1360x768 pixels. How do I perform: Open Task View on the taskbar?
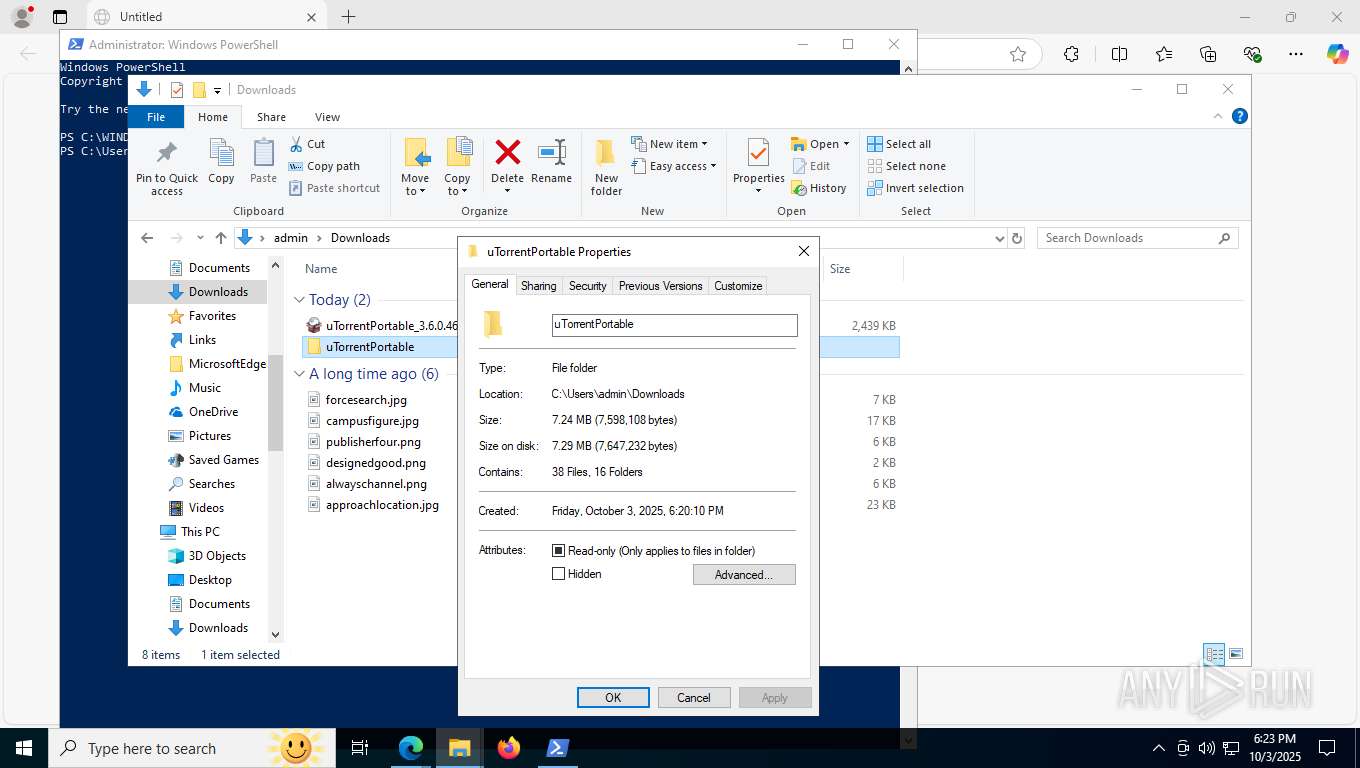coord(360,748)
